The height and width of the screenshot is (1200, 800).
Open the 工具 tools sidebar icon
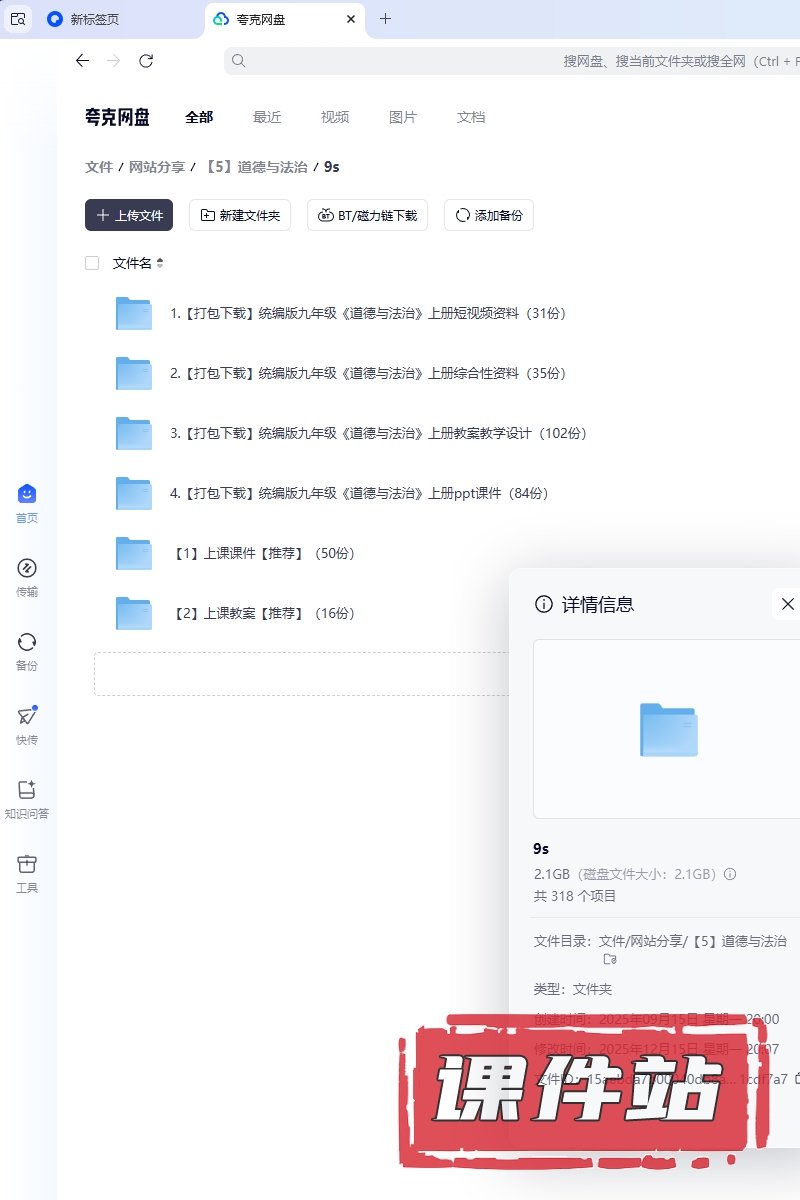pos(27,864)
